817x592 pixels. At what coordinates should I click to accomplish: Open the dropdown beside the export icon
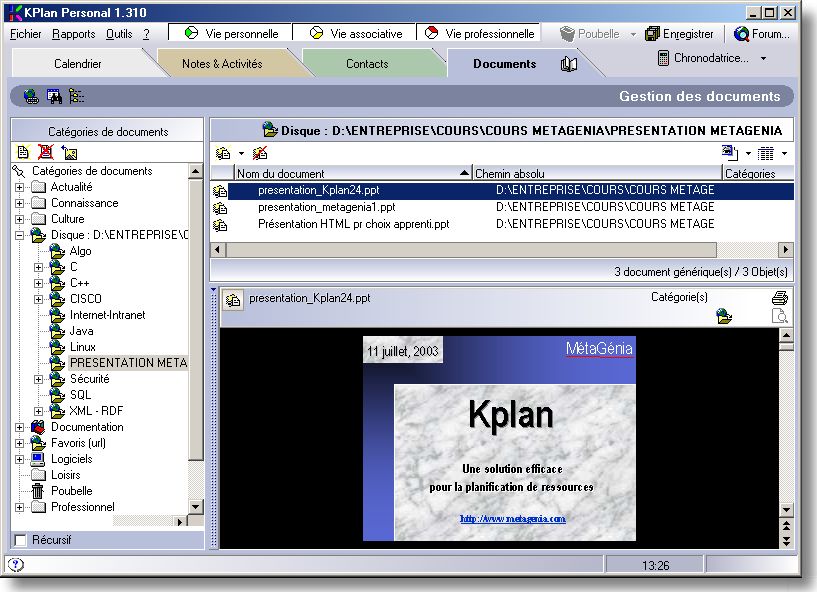pos(748,153)
